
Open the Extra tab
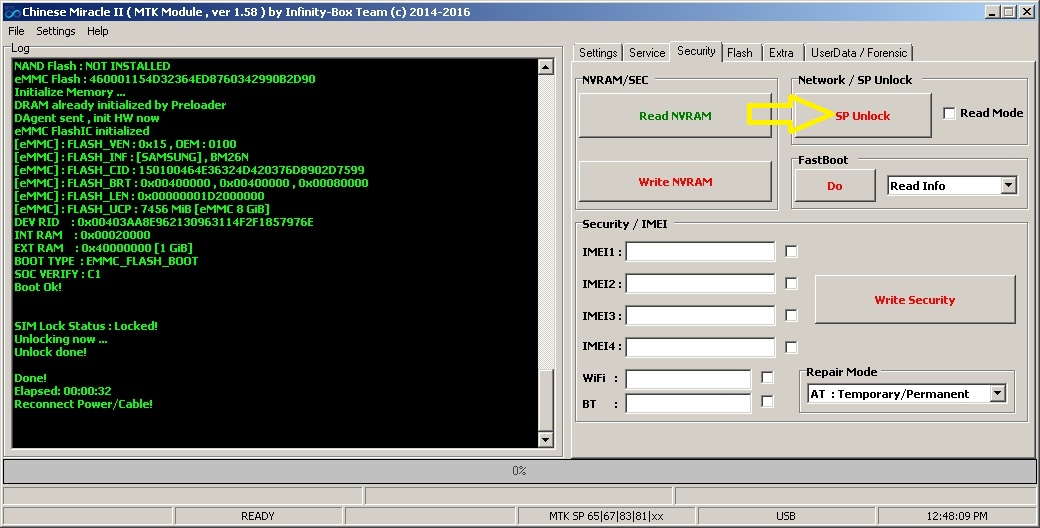click(x=781, y=53)
